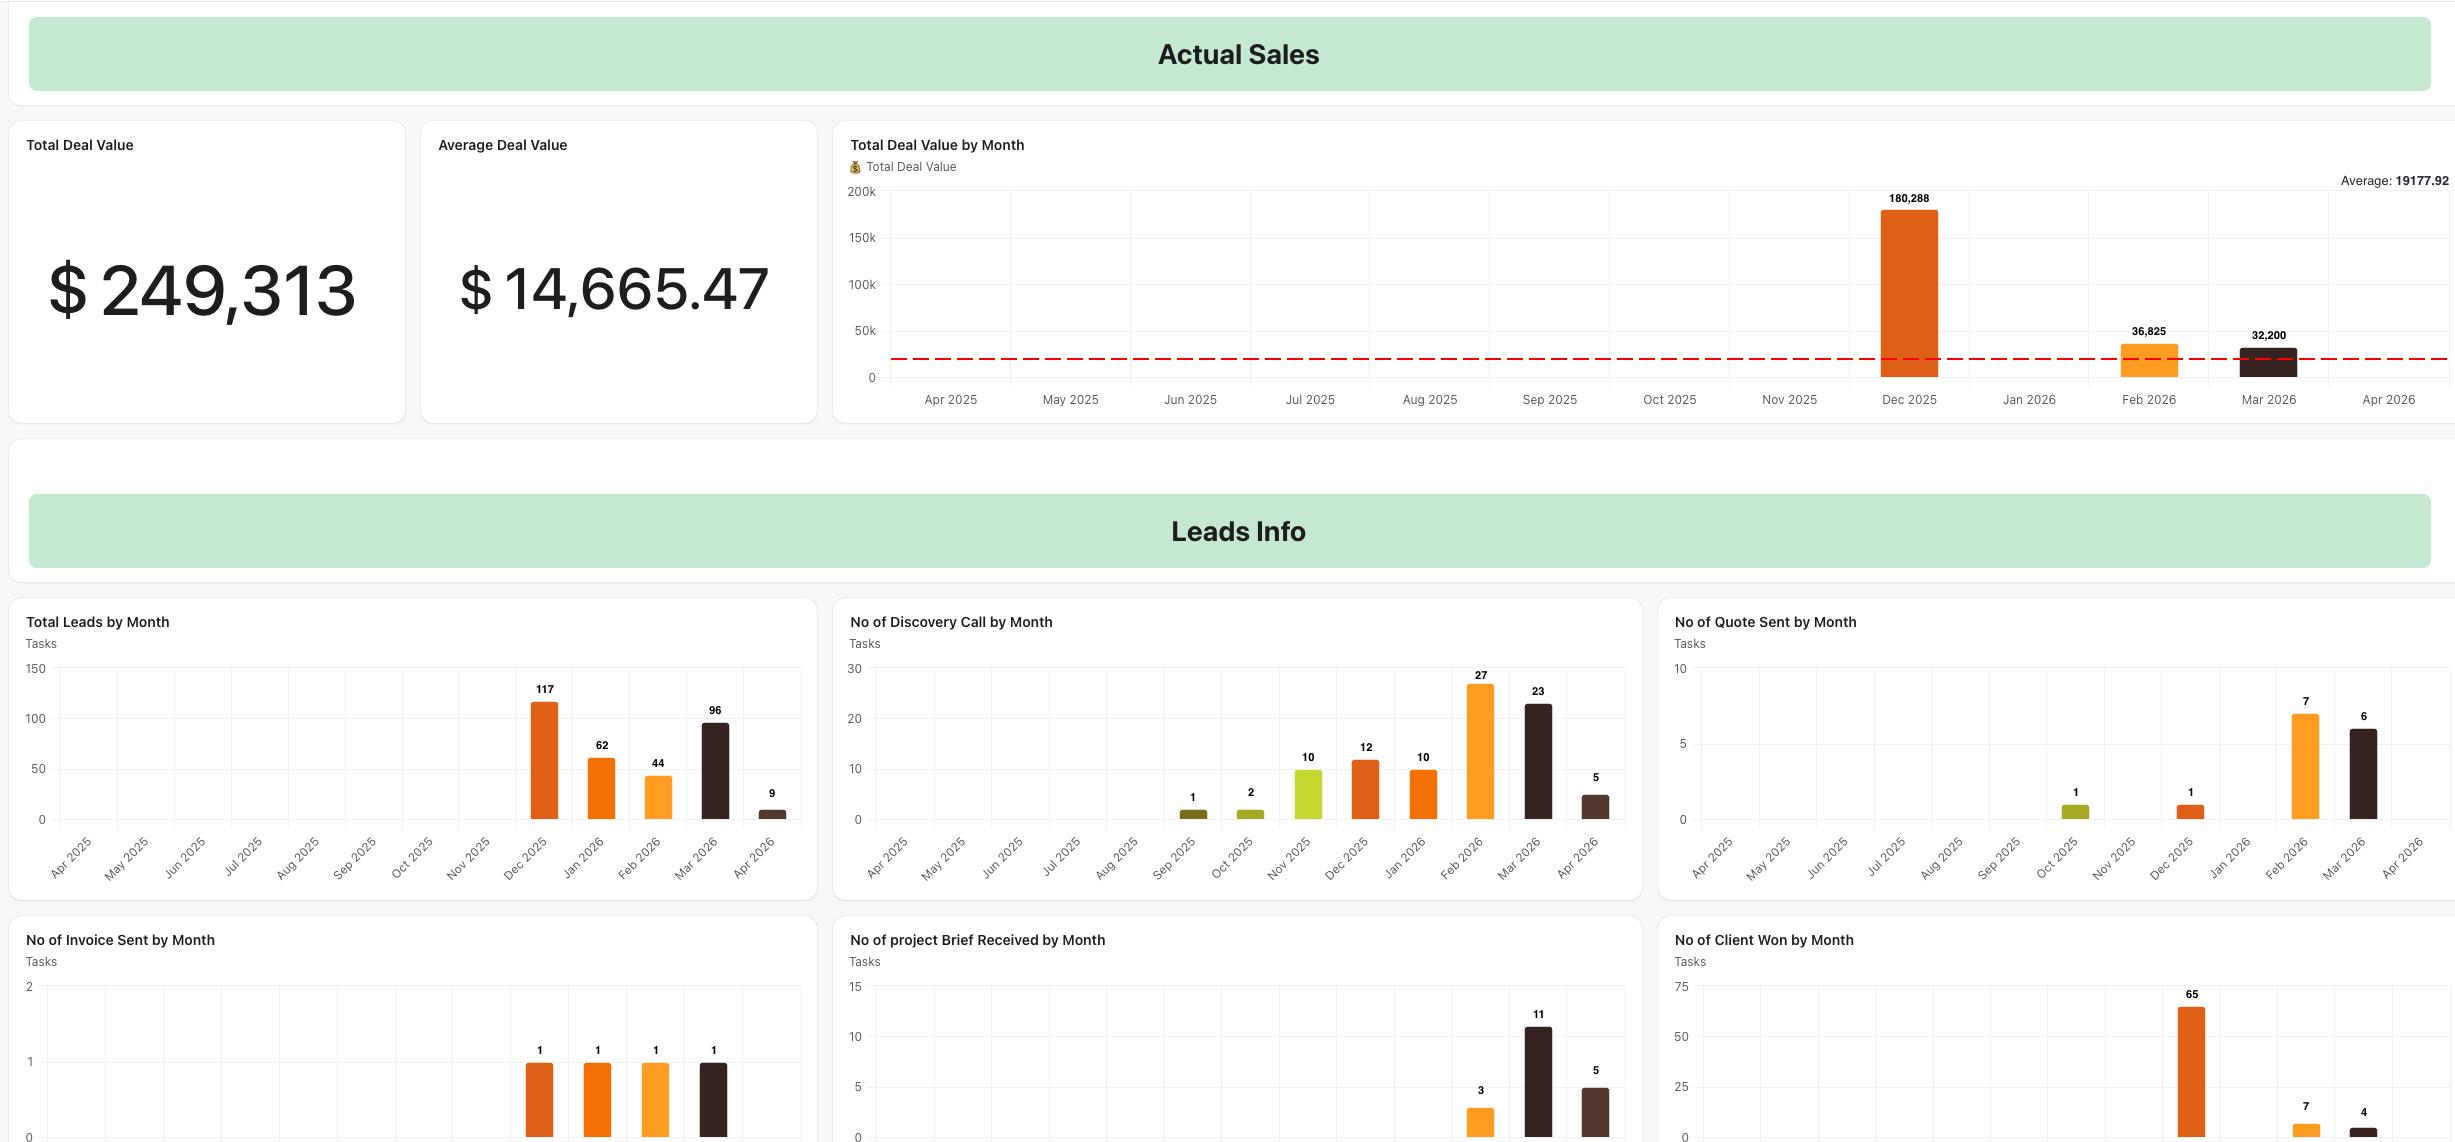Click the yellow-green 10 bar in Discovery Call chart
The height and width of the screenshot is (1142, 2455).
(1307, 794)
